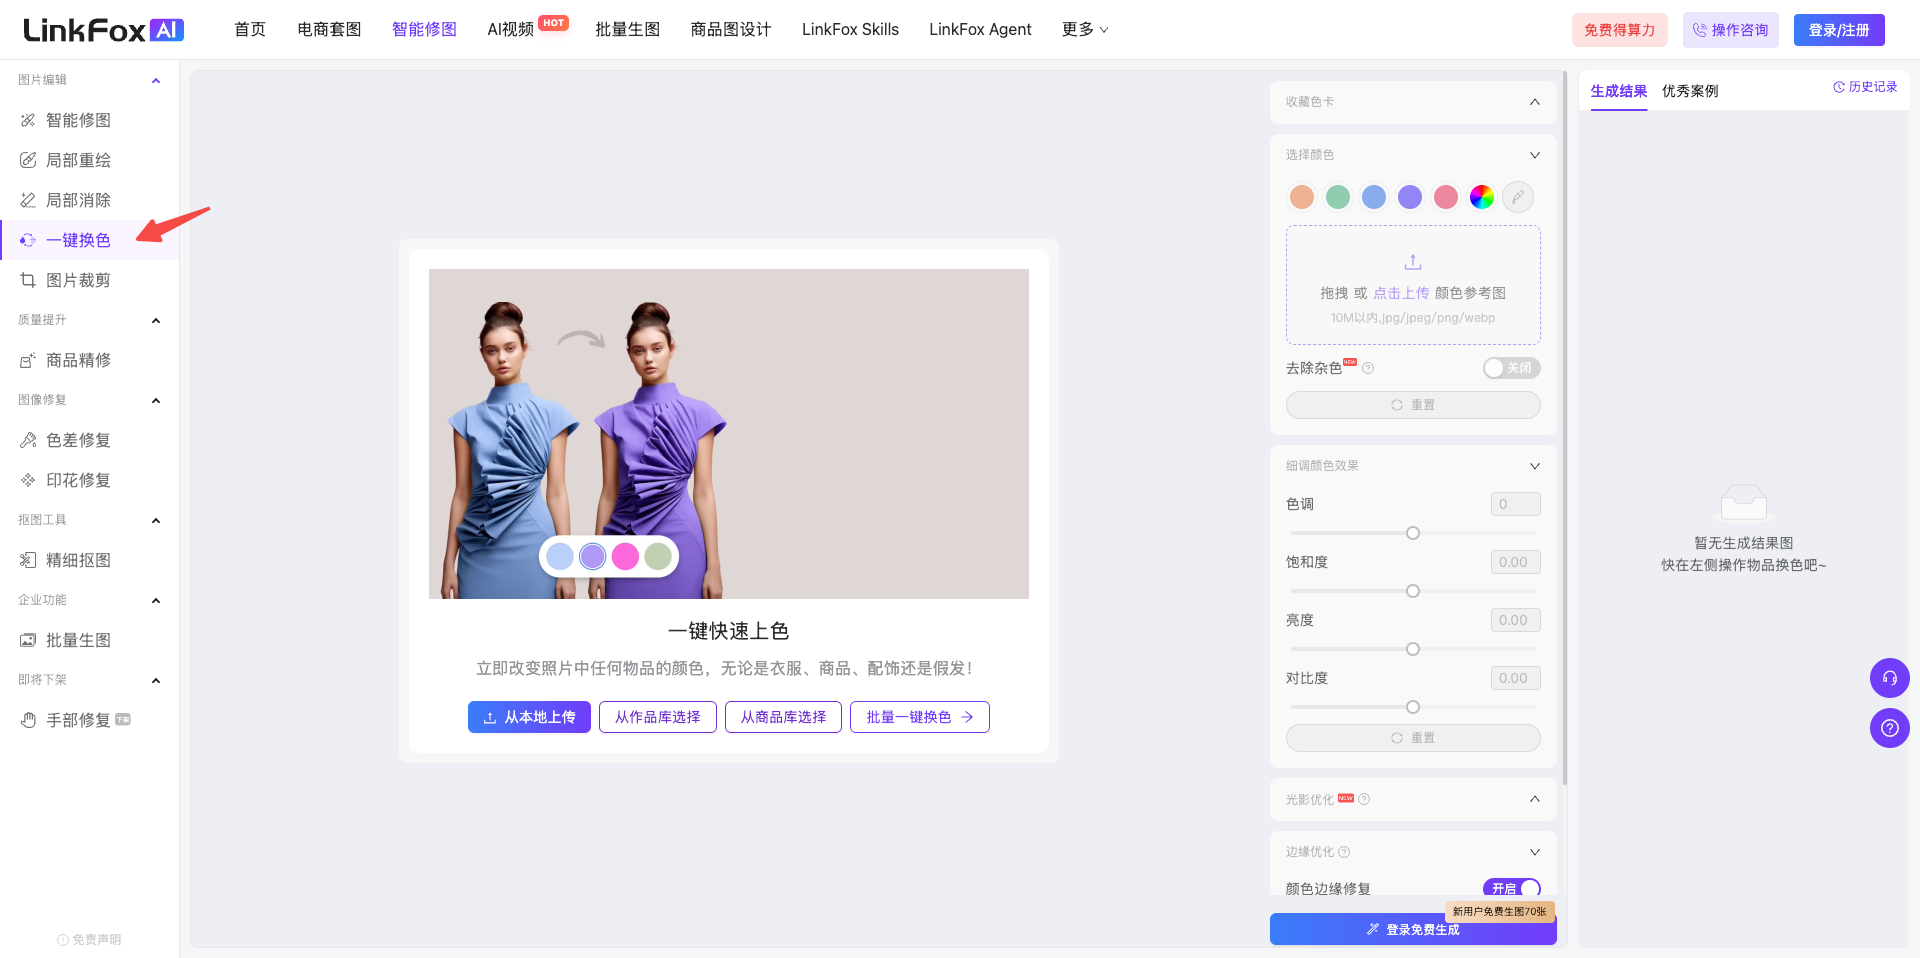
Task: Click 点击上传 link for color reference
Action: pyautogui.click(x=1401, y=293)
